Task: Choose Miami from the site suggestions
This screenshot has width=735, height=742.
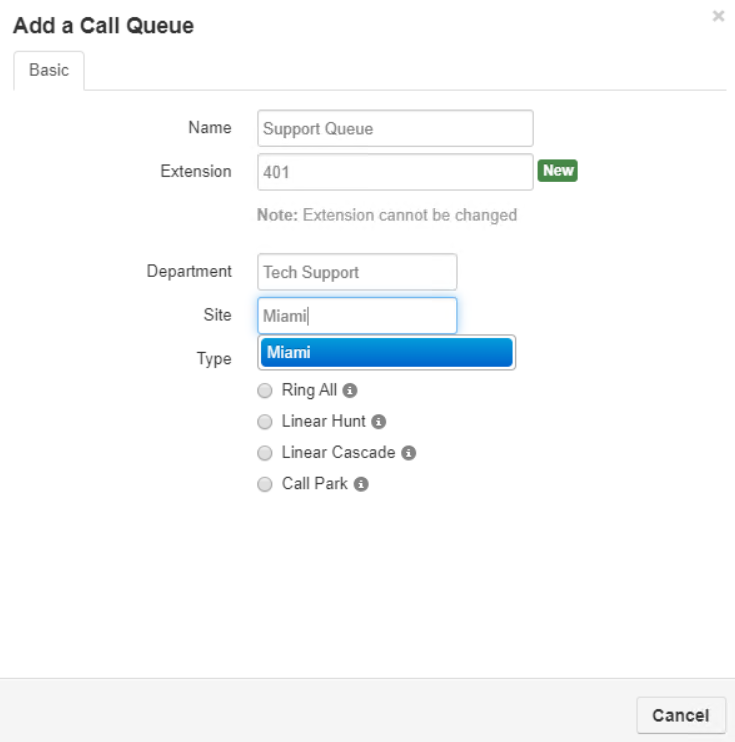Action: pos(387,353)
